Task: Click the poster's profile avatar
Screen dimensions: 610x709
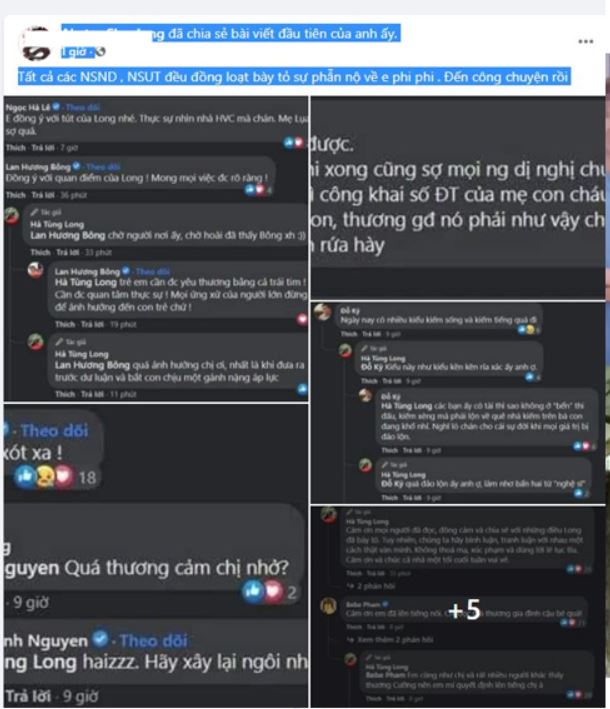Action: coord(37,44)
